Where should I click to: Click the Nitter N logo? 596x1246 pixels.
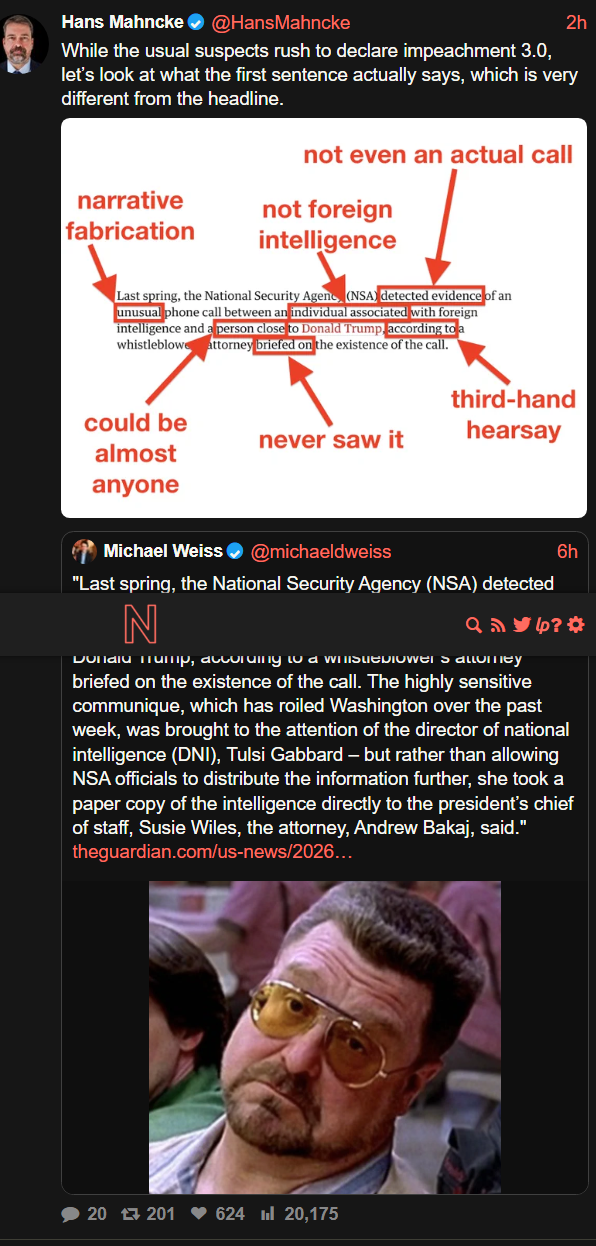click(x=141, y=625)
